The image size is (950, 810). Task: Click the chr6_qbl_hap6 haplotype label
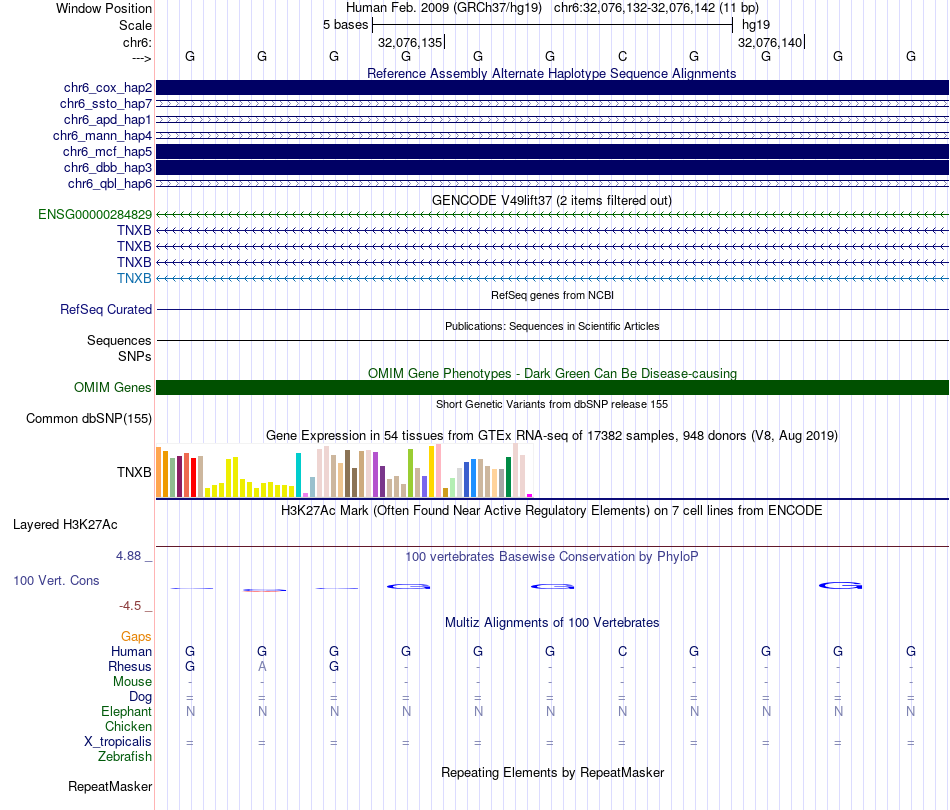[x=109, y=183]
